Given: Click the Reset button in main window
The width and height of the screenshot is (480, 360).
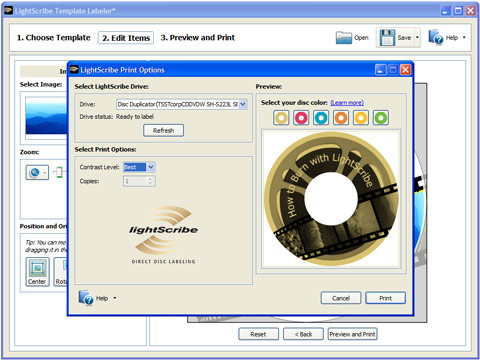Looking at the screenshot, I should 258,334.
